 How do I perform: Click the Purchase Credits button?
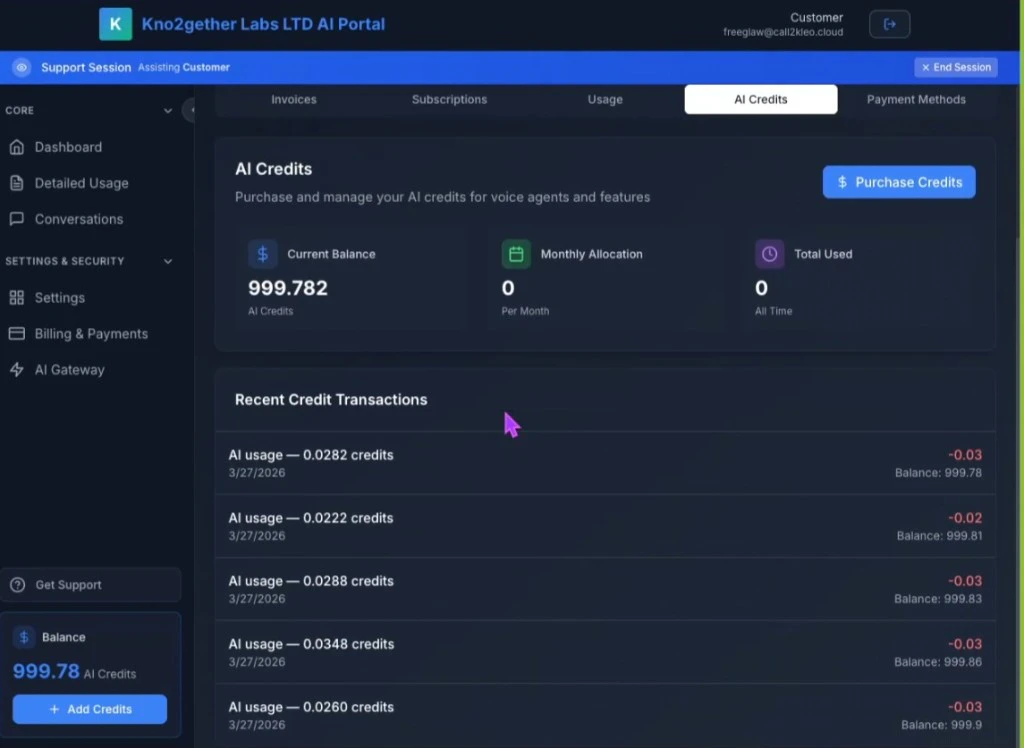(897, 182)
